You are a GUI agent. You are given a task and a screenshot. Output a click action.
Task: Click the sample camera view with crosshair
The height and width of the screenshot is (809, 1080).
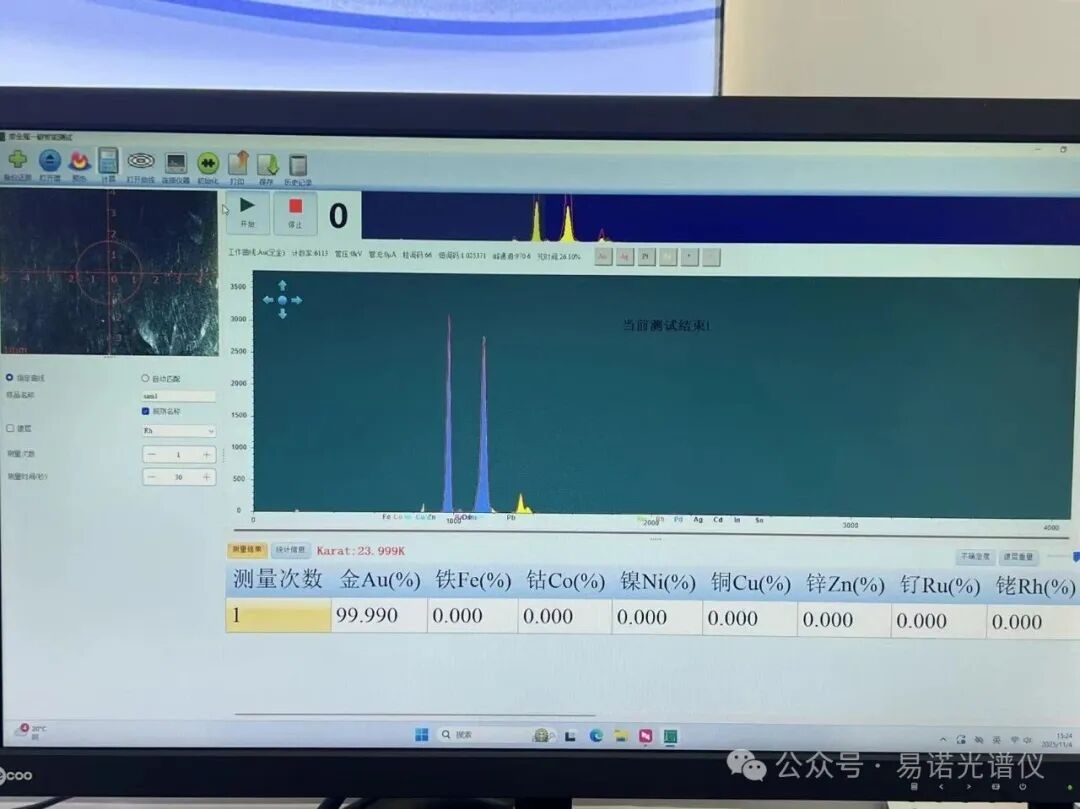pyautogui.click(x=109, y=272)
